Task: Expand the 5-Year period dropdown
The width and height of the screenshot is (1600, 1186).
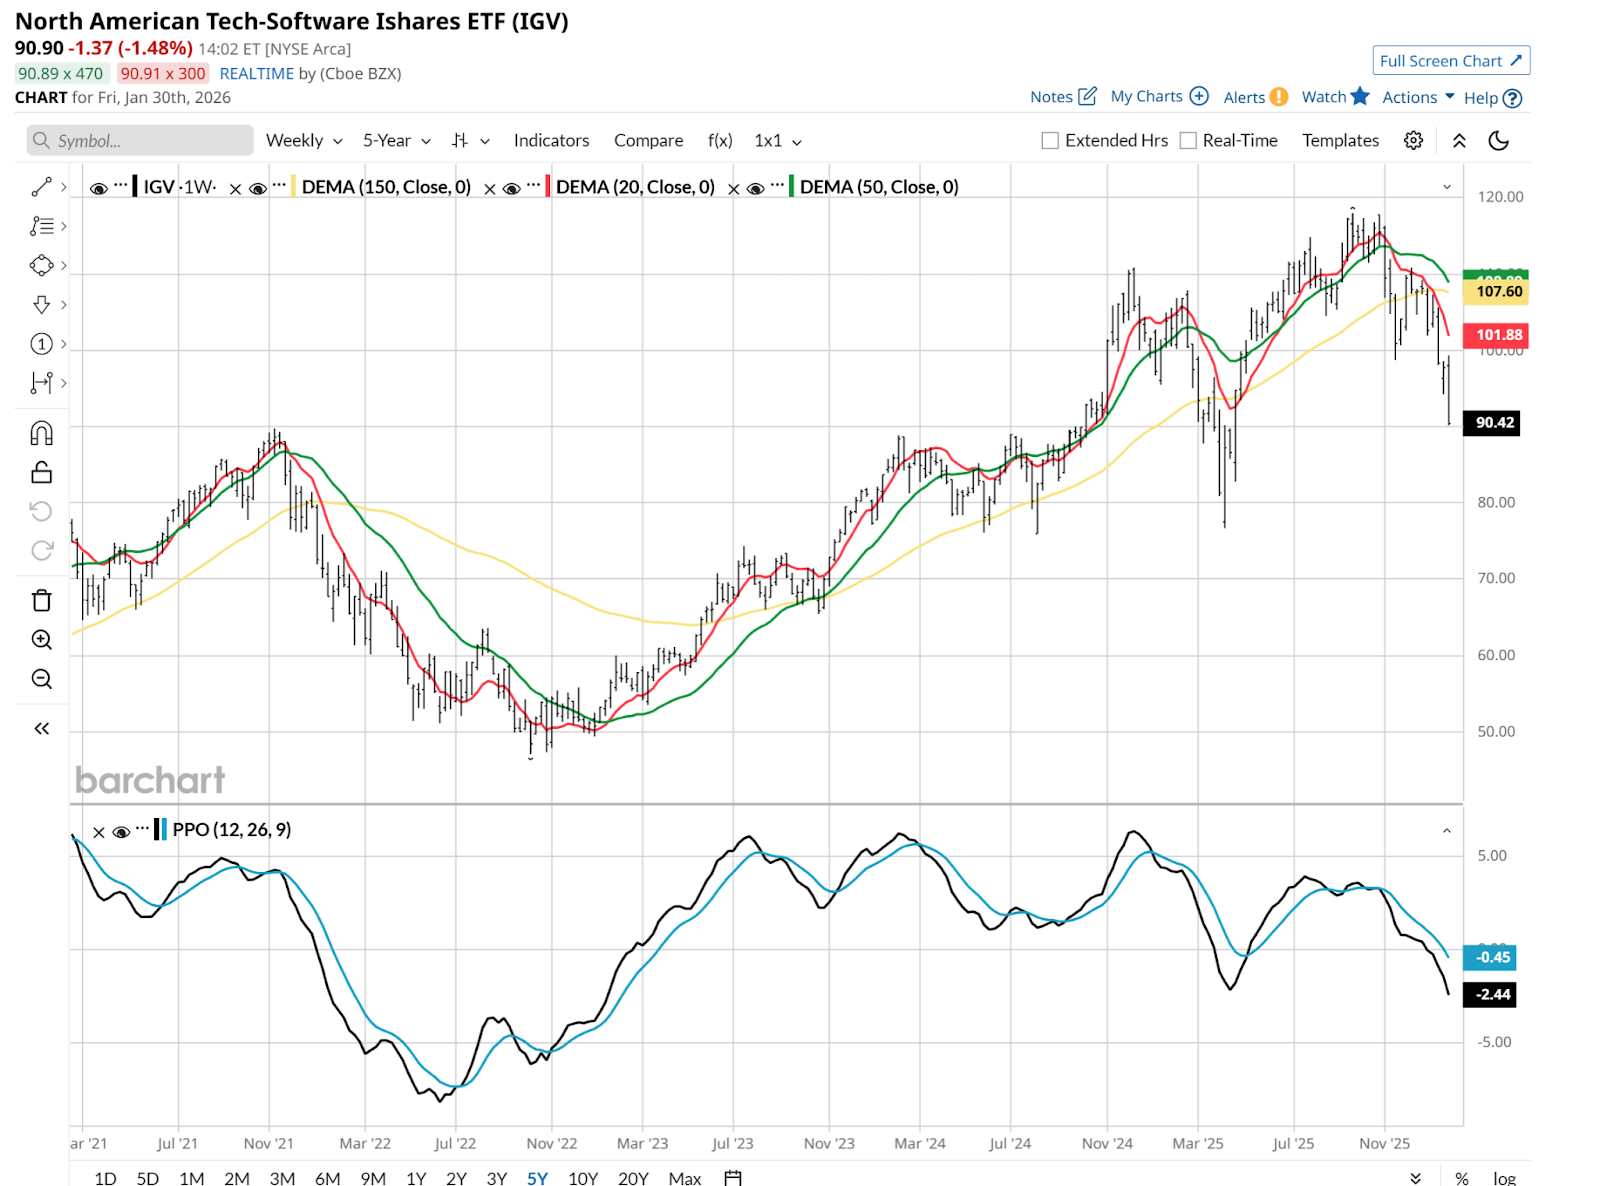Action: [x=396, y=141]
